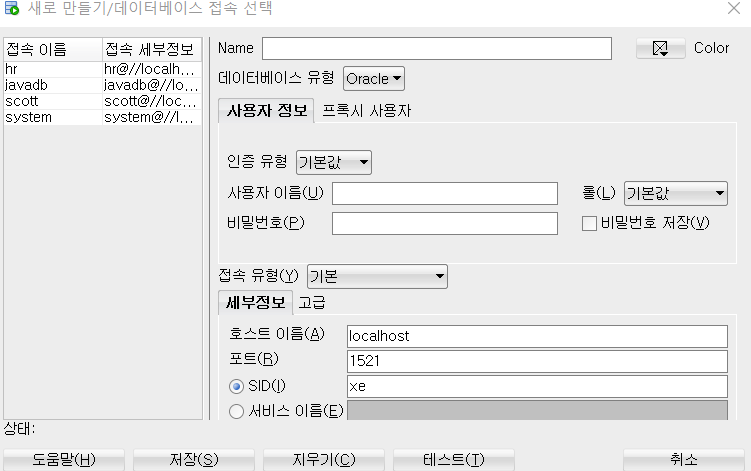The height and width of the screenshot is (471, 751).
Task: Focus the 사용자 이름 input field
Action: (445, 193)
